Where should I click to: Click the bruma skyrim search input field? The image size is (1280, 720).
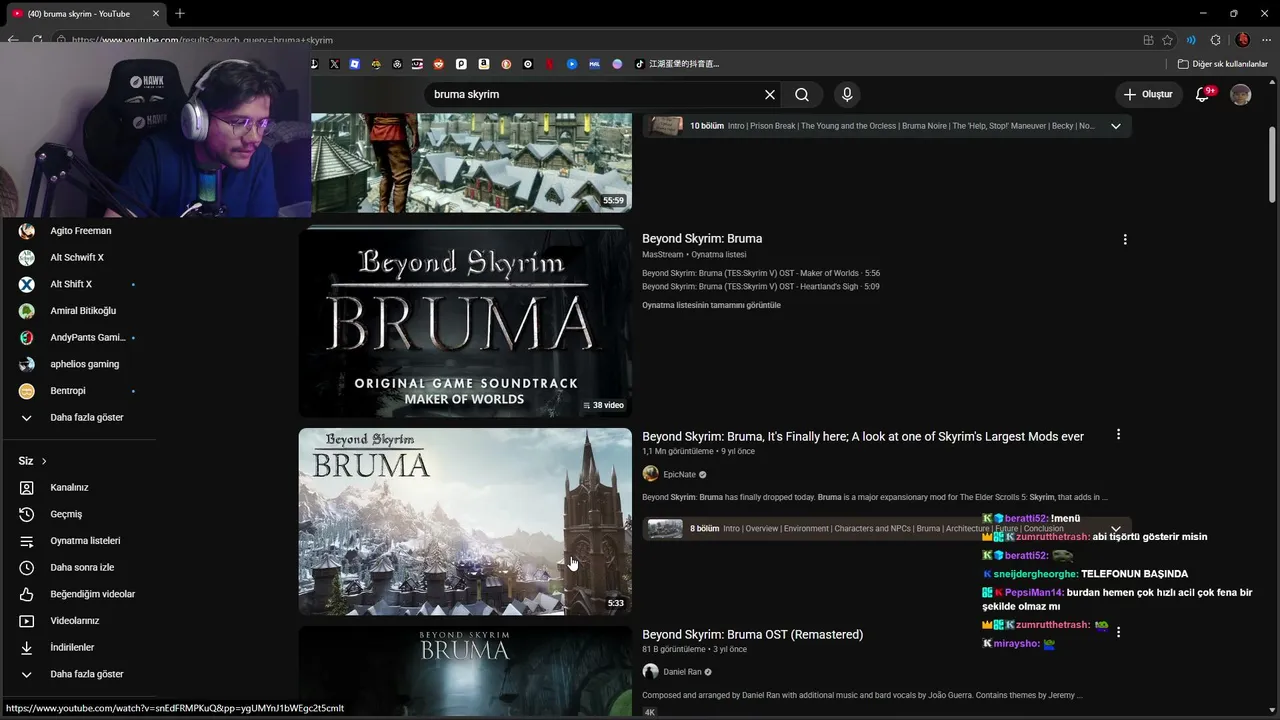[x=595, y=95]
